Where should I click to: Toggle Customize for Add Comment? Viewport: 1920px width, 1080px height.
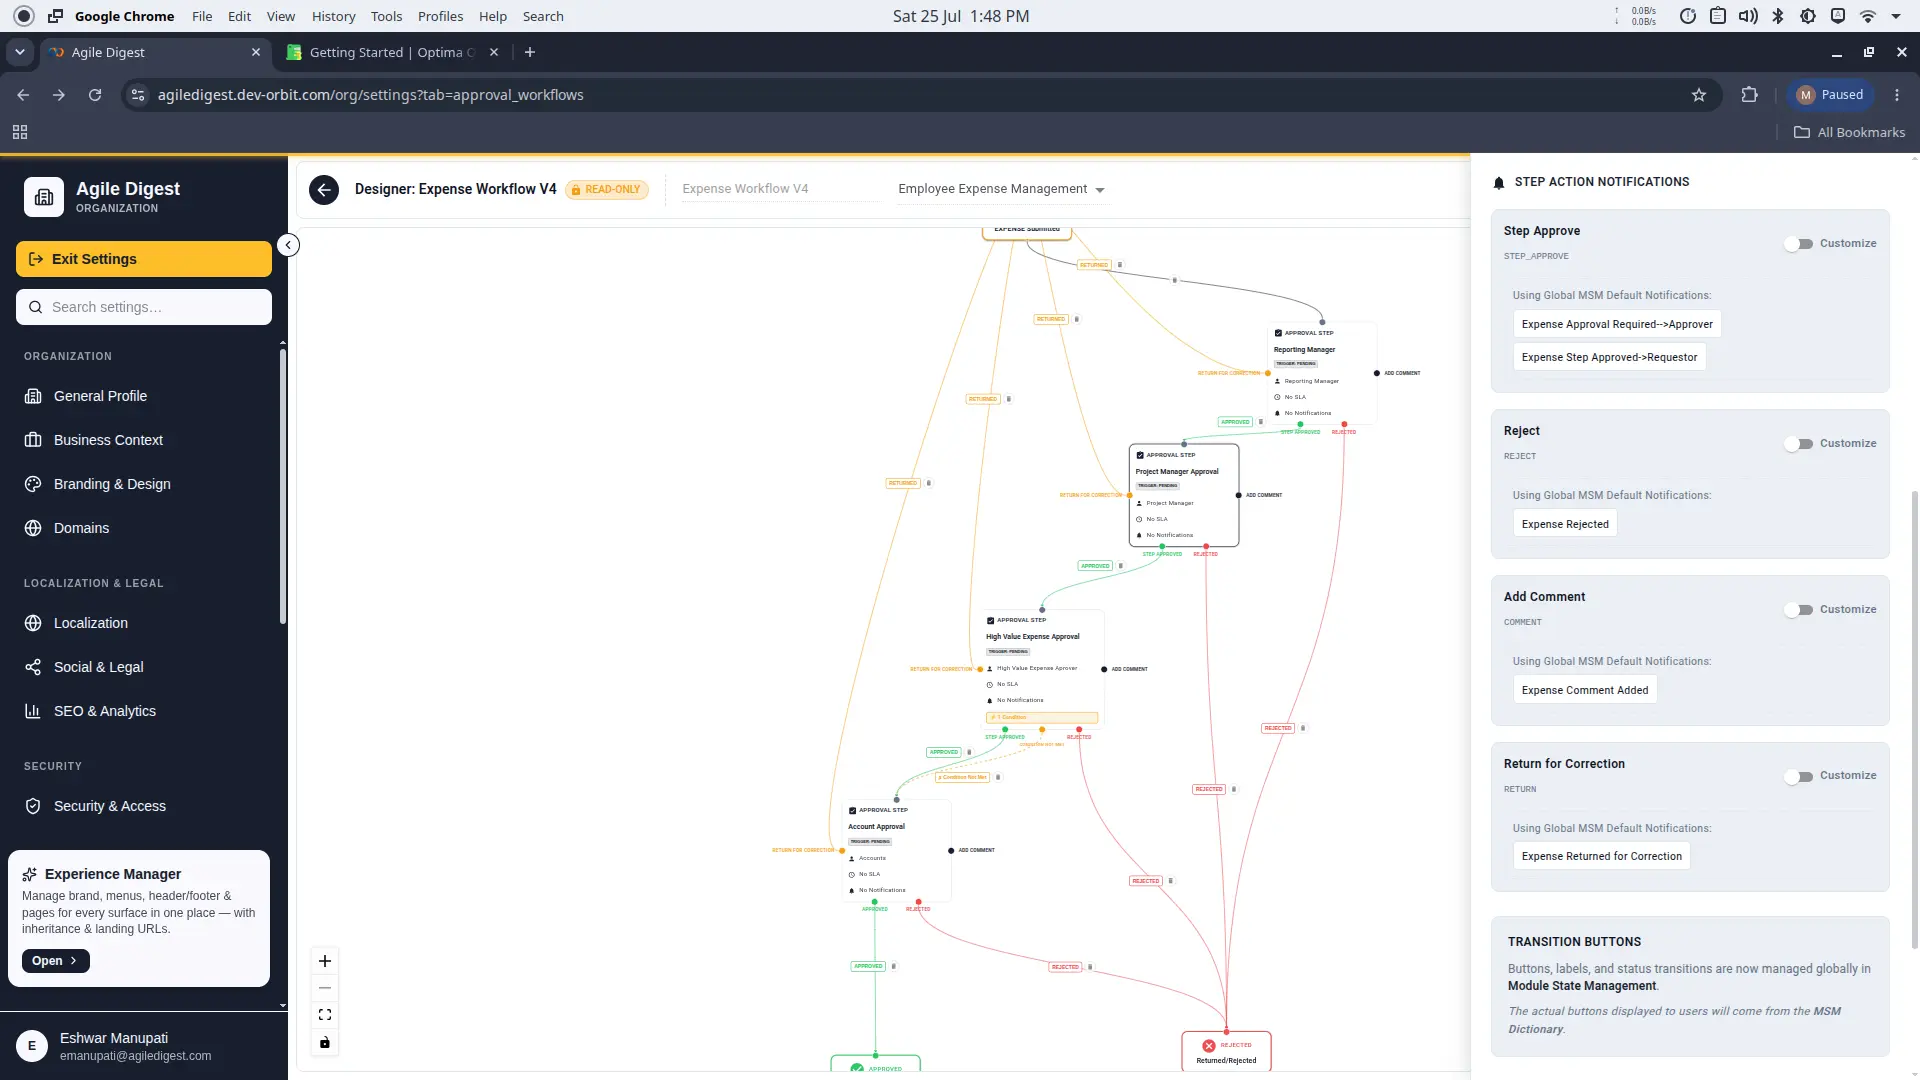click(x=1799, y=610)
